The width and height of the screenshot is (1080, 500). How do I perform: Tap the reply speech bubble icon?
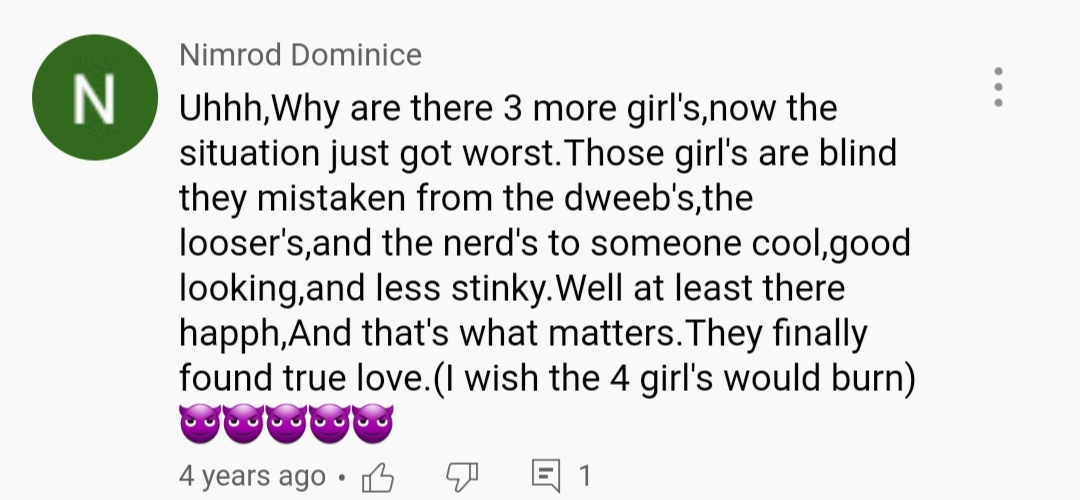pos(546,477)
